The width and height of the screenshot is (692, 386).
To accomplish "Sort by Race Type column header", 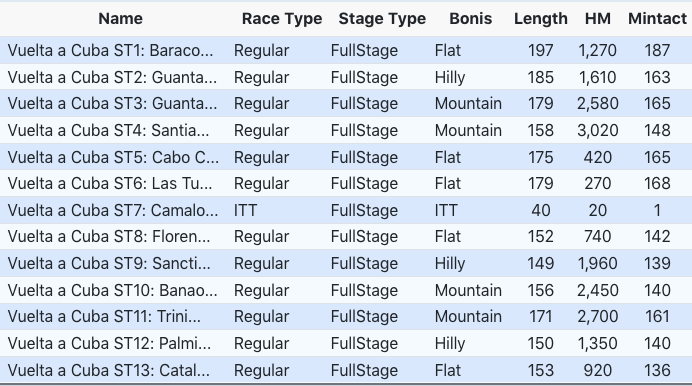I will point(282,19).
